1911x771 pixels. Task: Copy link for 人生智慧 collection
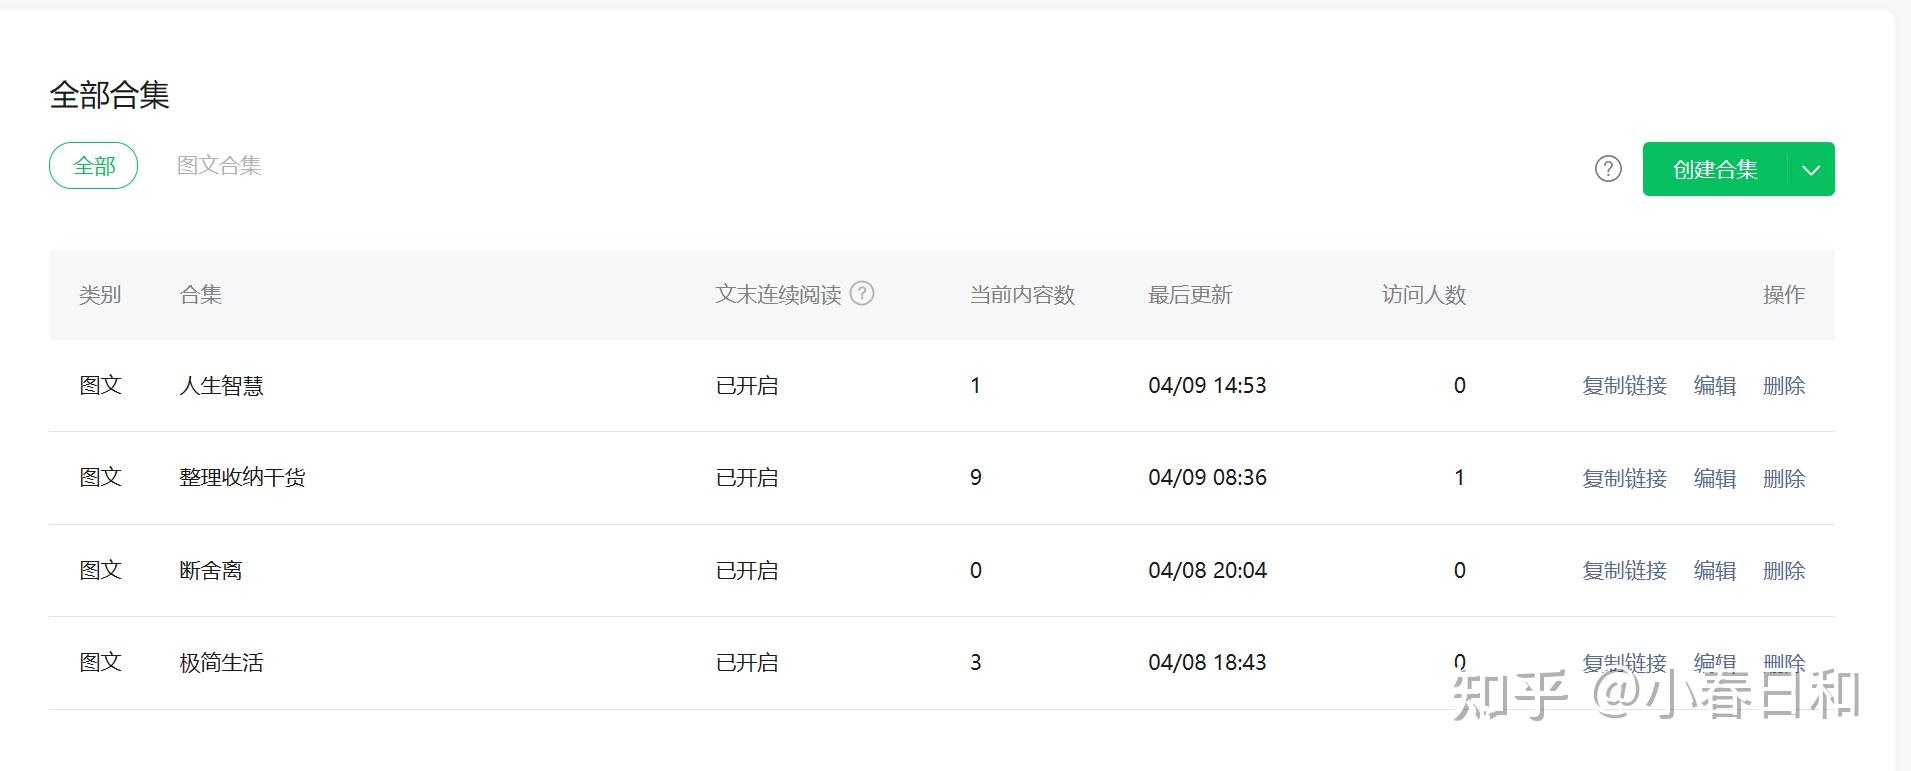click(1624, 386)
